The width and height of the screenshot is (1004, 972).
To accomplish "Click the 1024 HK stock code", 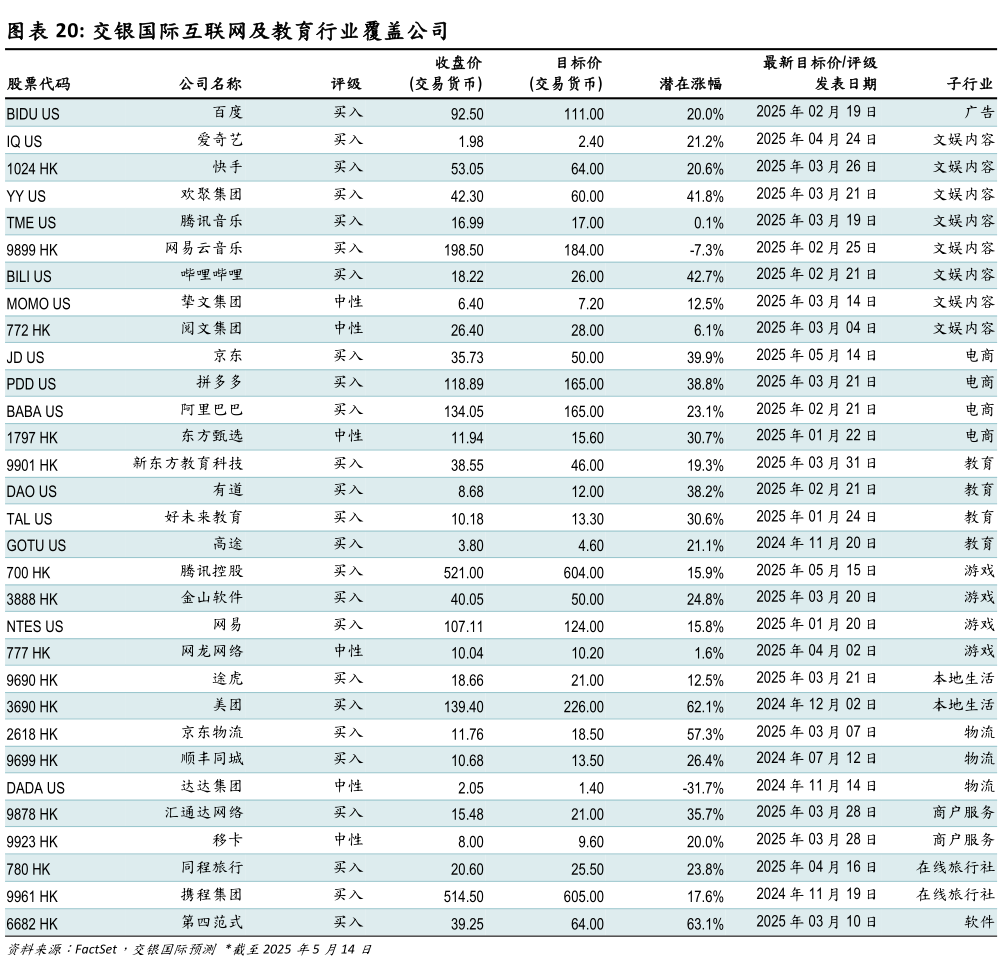I will (32, 169).
